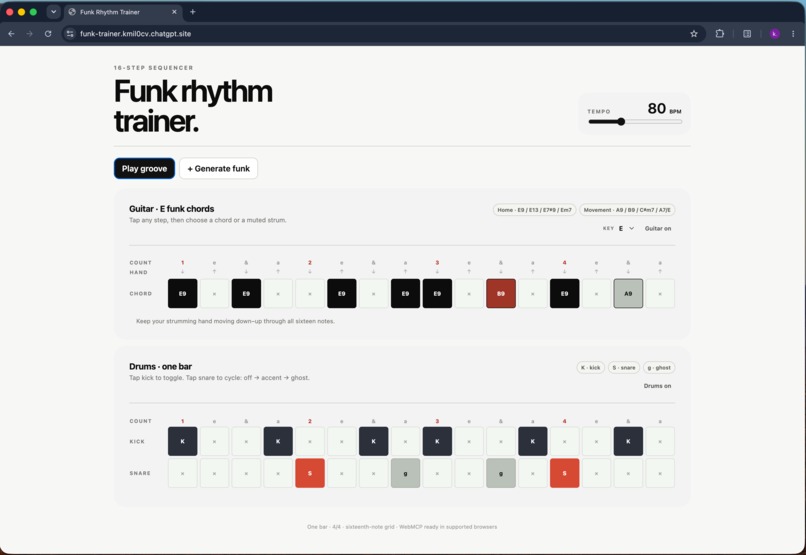Select the E9 chord step on count 4
The height and width of the screenshot is (555, 806).
[564, 293]
